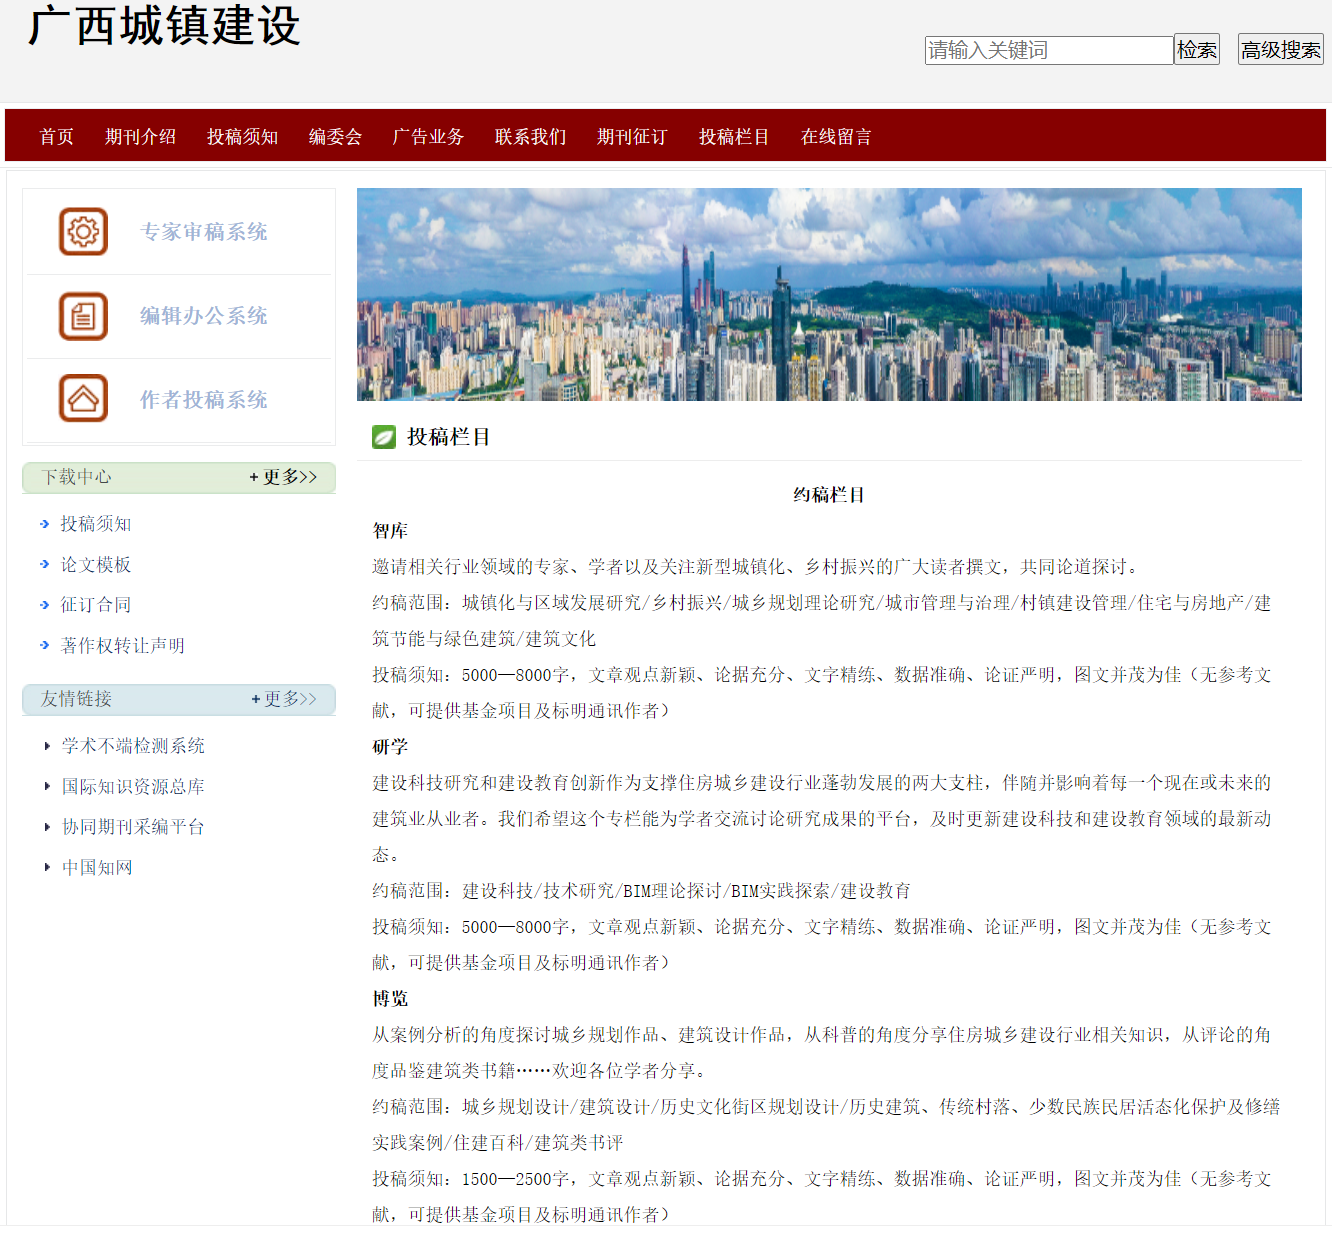Click the triangle bullet beside 国际知识资源总库
The width and height of the screenshot is (1332, 1241).
click(x=47, y=787)
